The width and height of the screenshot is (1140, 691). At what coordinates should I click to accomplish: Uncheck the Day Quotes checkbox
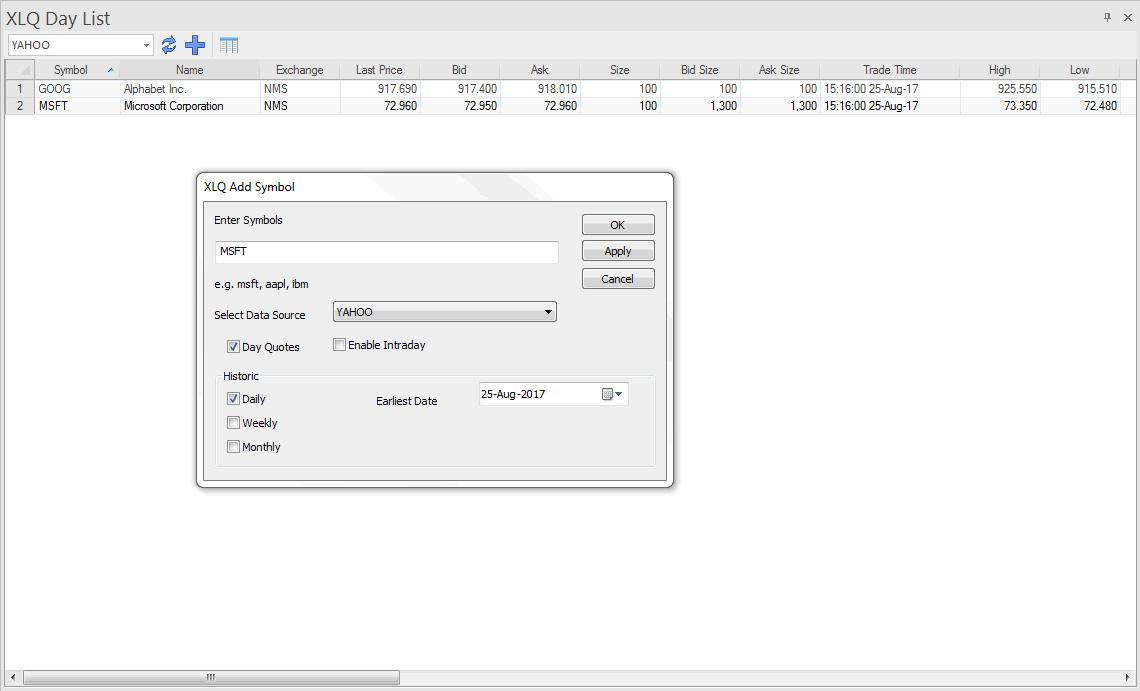pos(234,347)
